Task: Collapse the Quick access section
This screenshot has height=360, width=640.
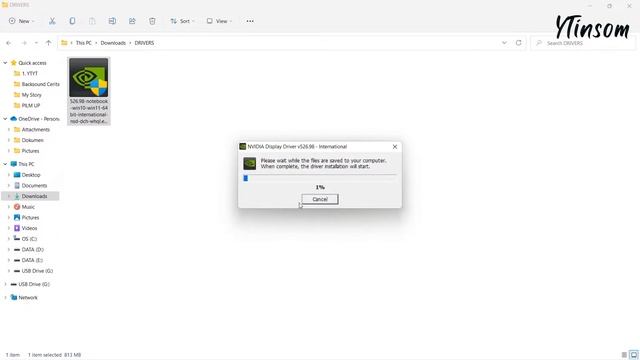Action: point(5,63)
